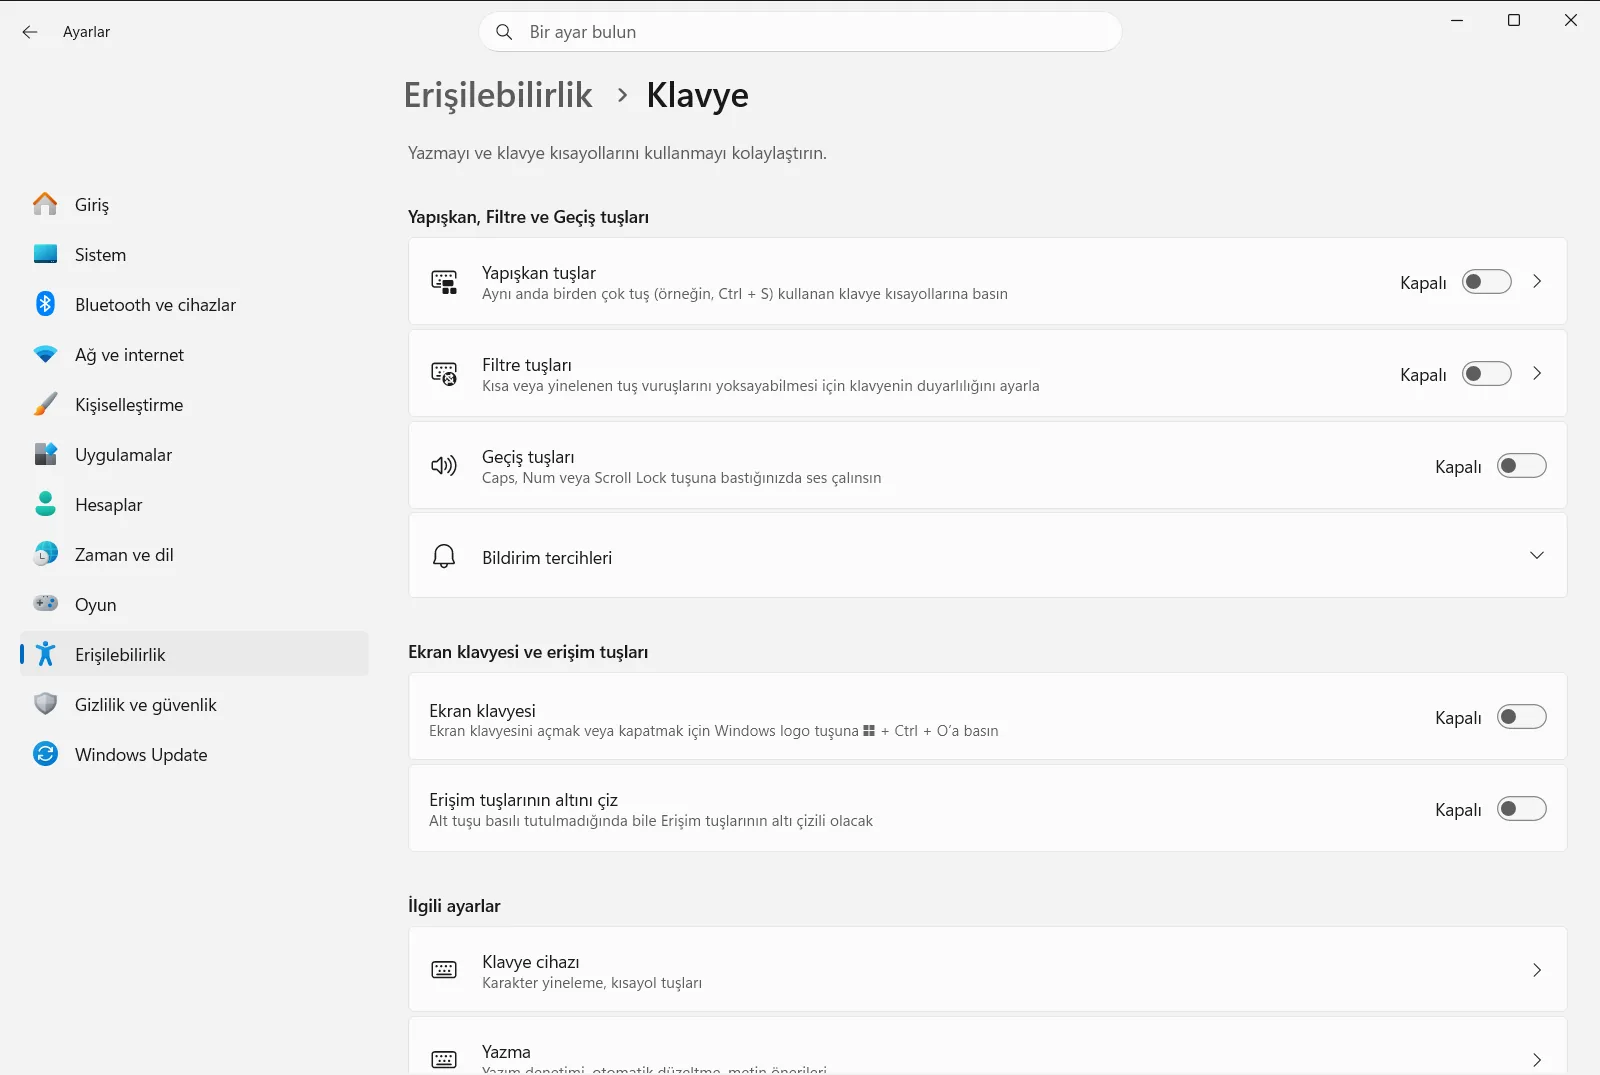Enable the Yapışkan tuşlar toggle
The width and height of the screenshot is (1600, 1075).
tap(1486, 282)
